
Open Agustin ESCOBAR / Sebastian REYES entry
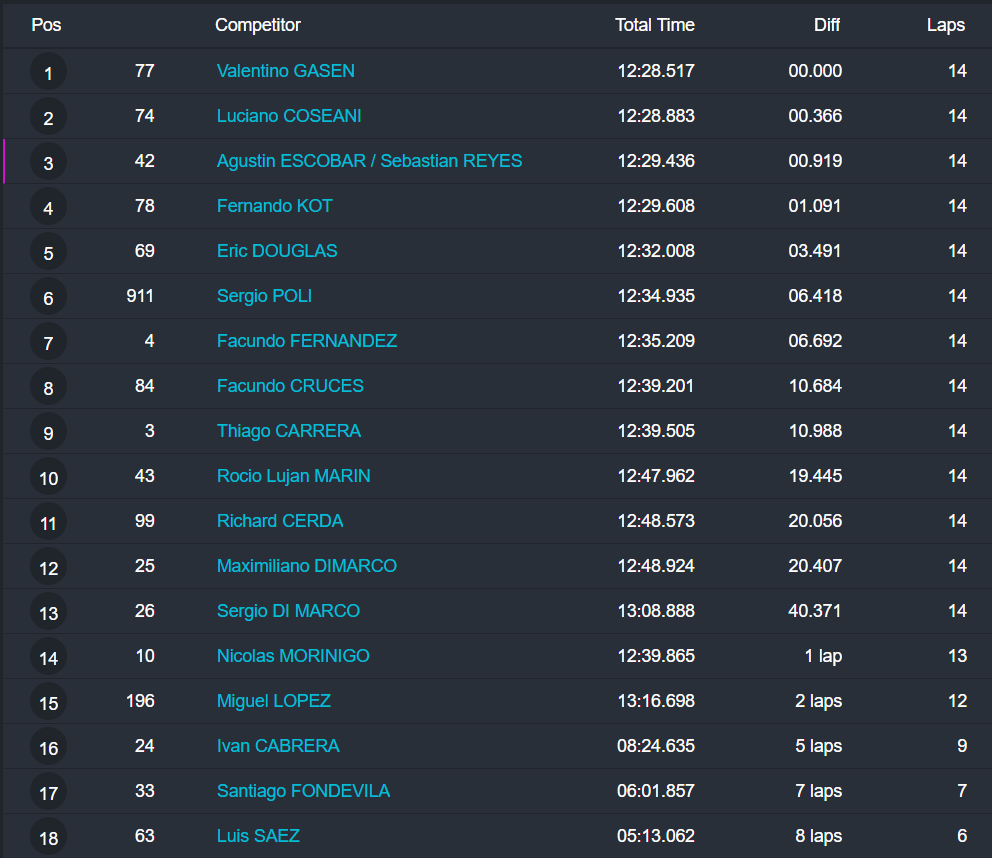[369, 161]
